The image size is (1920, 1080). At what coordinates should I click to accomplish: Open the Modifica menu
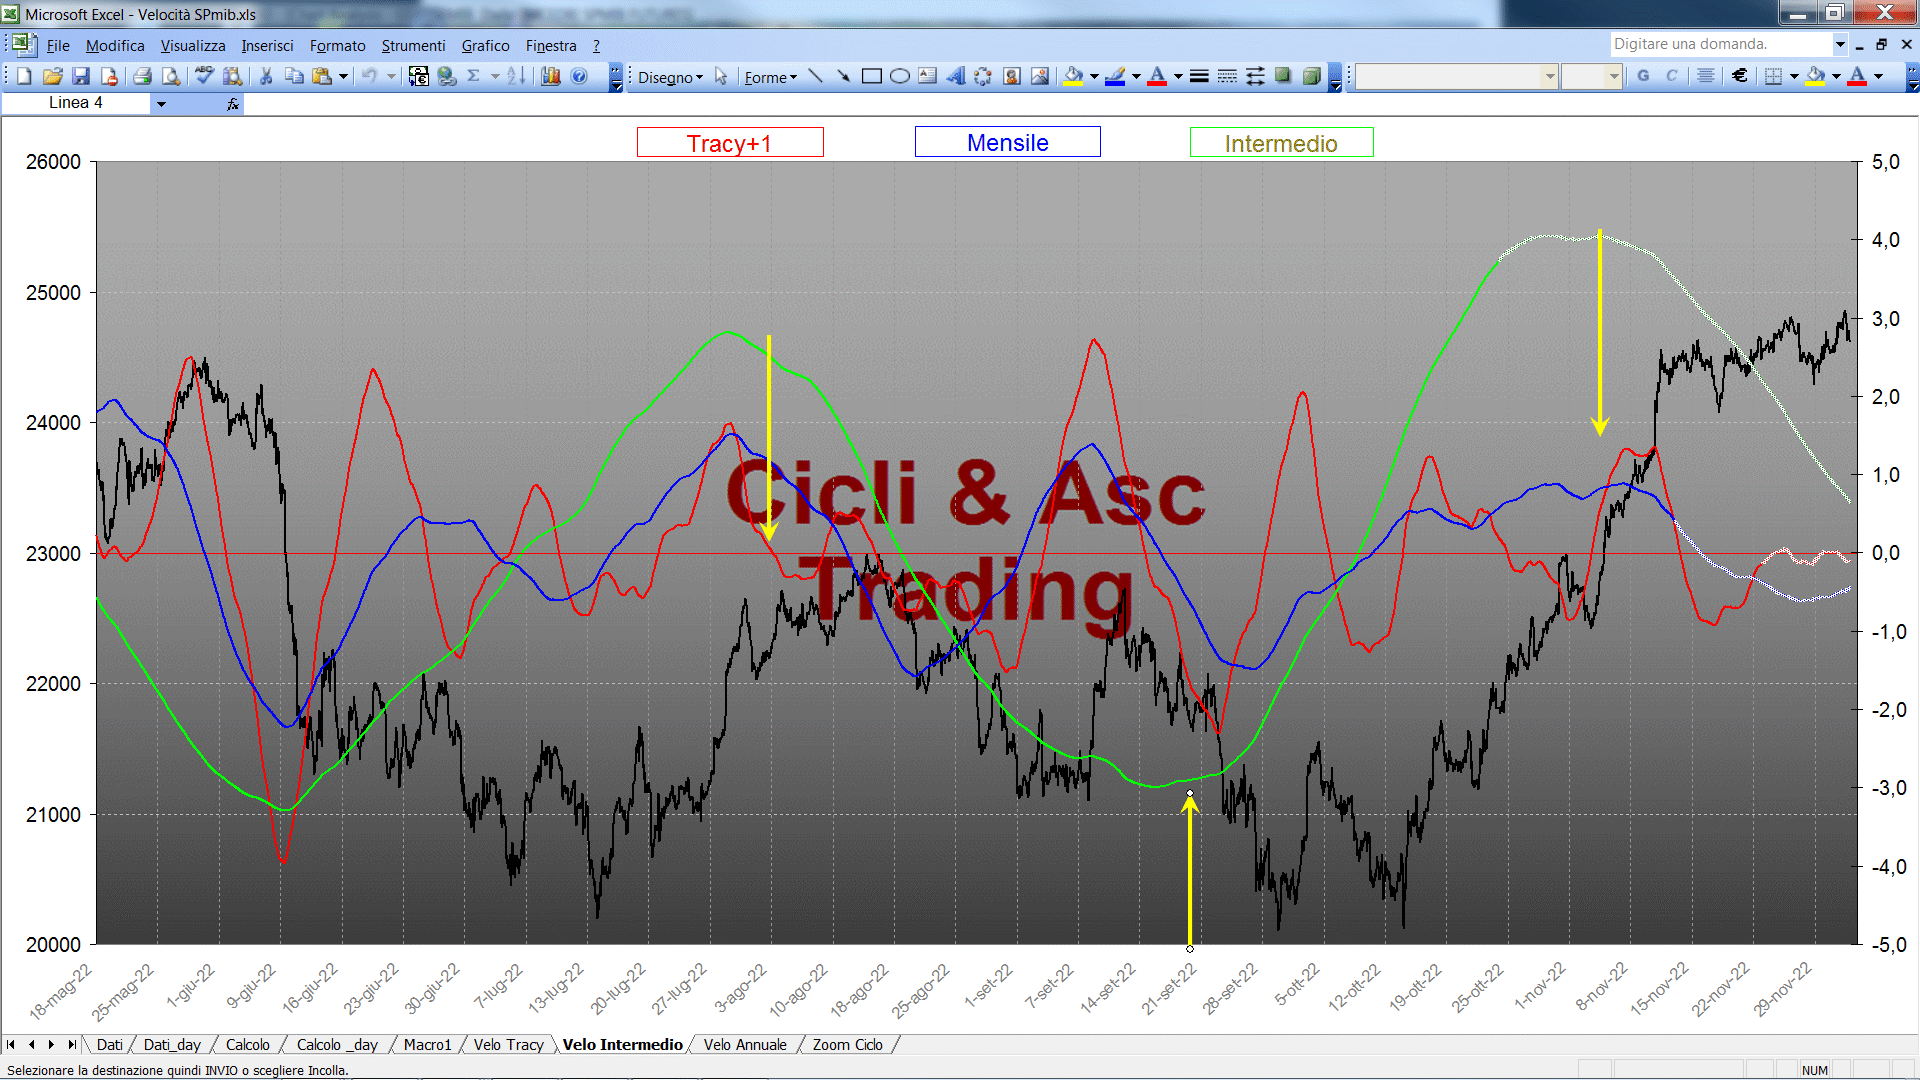click(x=115, y=46)
